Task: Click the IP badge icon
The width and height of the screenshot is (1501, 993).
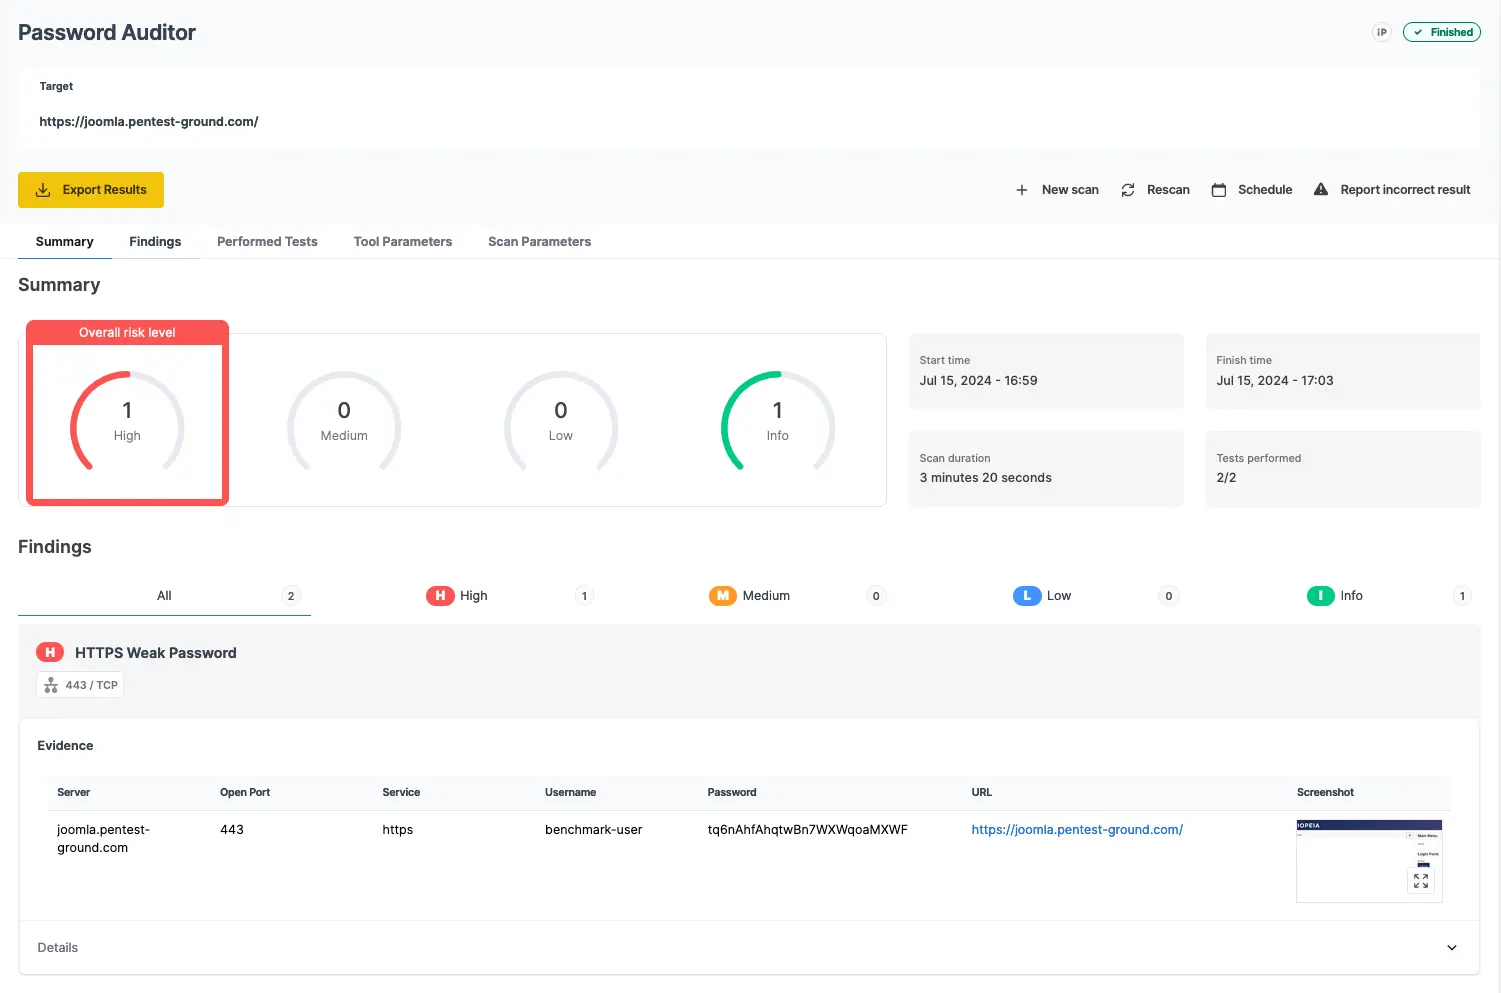Action: coord(1382,32)
